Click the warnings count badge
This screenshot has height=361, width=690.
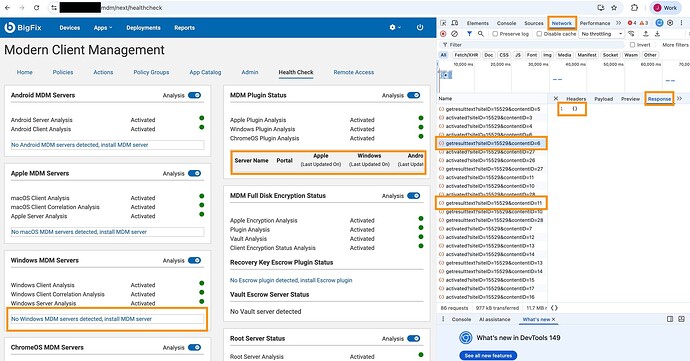pos(643,23)
